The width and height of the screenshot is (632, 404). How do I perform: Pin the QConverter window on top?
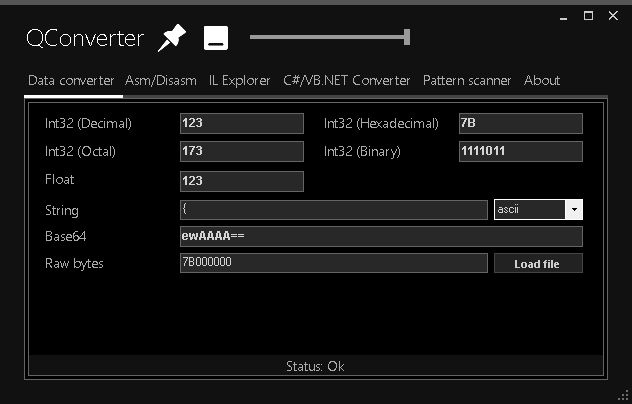[172, 38]
